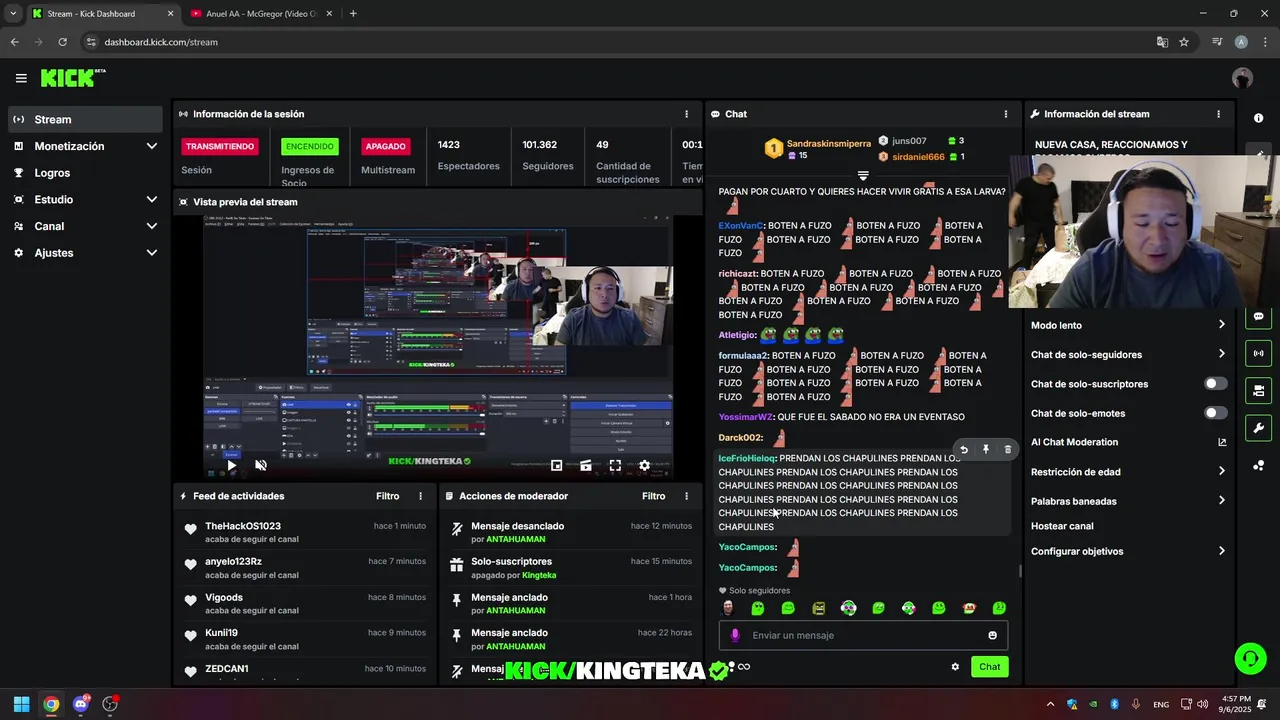1280x720 pixels.
Task: Toggle Chat de solo-suscriptores switch
Action: click(x=1215, y=384)
